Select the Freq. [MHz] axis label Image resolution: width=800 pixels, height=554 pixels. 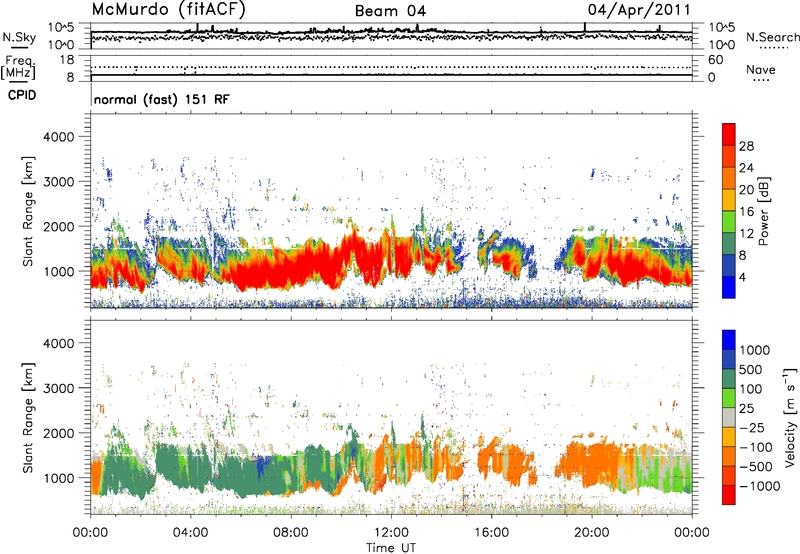click(x=19, y=67)
